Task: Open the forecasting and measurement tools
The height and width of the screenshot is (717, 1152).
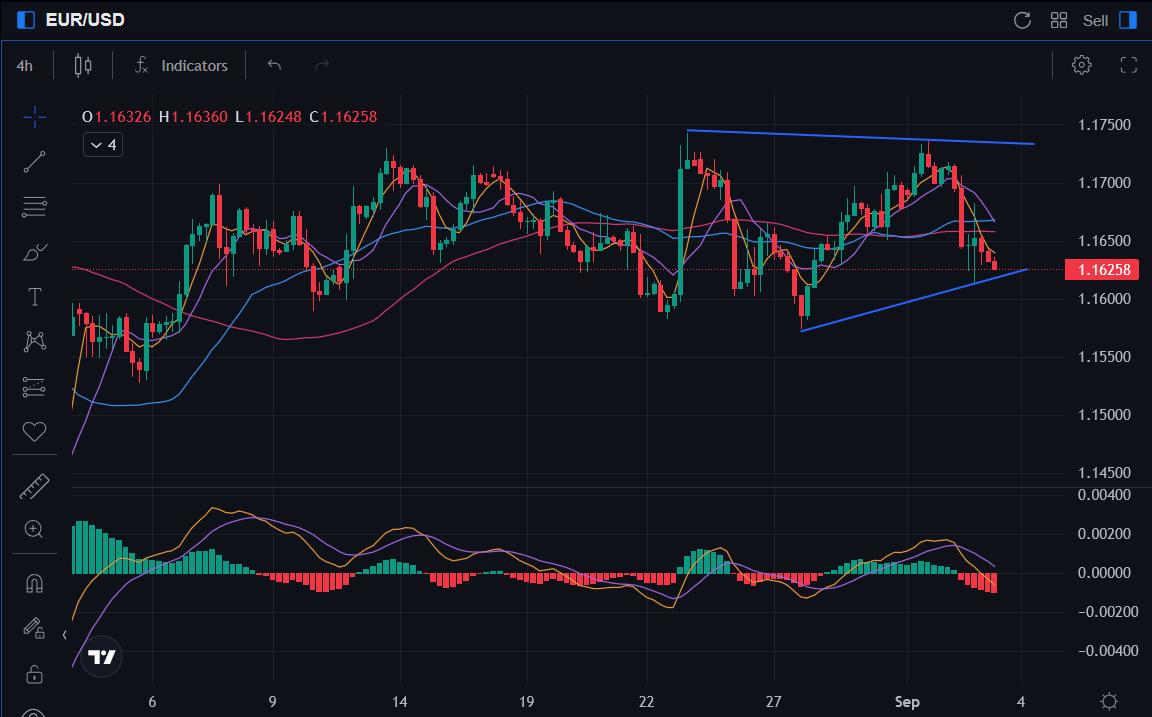Action: click(x=35, y=386)
